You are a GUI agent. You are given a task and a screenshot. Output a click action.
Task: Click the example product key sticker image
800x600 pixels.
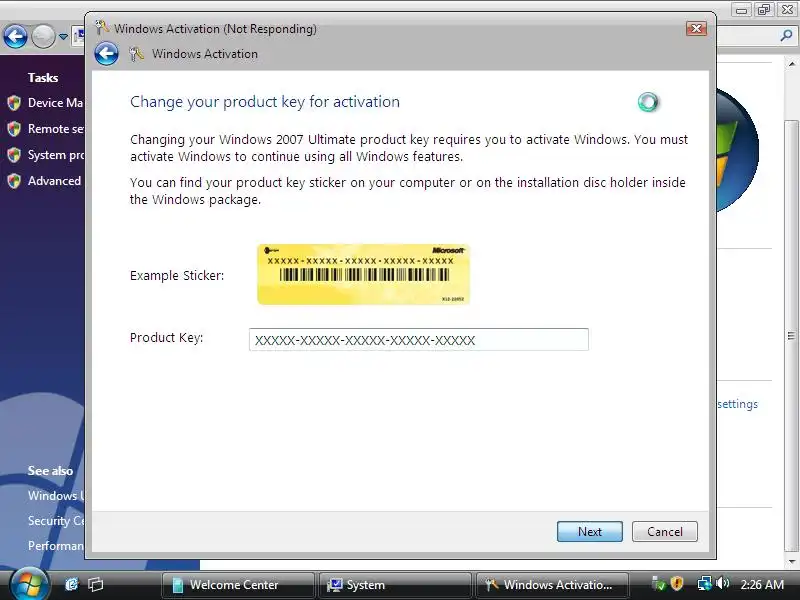363,274
